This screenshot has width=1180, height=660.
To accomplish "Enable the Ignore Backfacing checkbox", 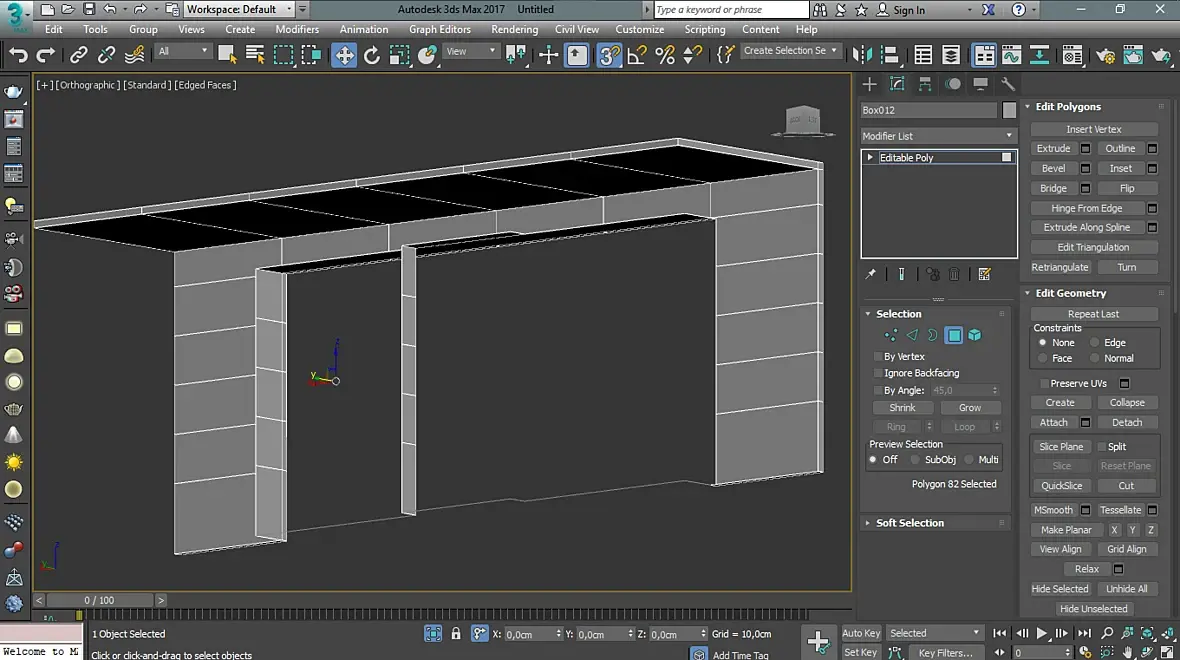I will point(877,373).
